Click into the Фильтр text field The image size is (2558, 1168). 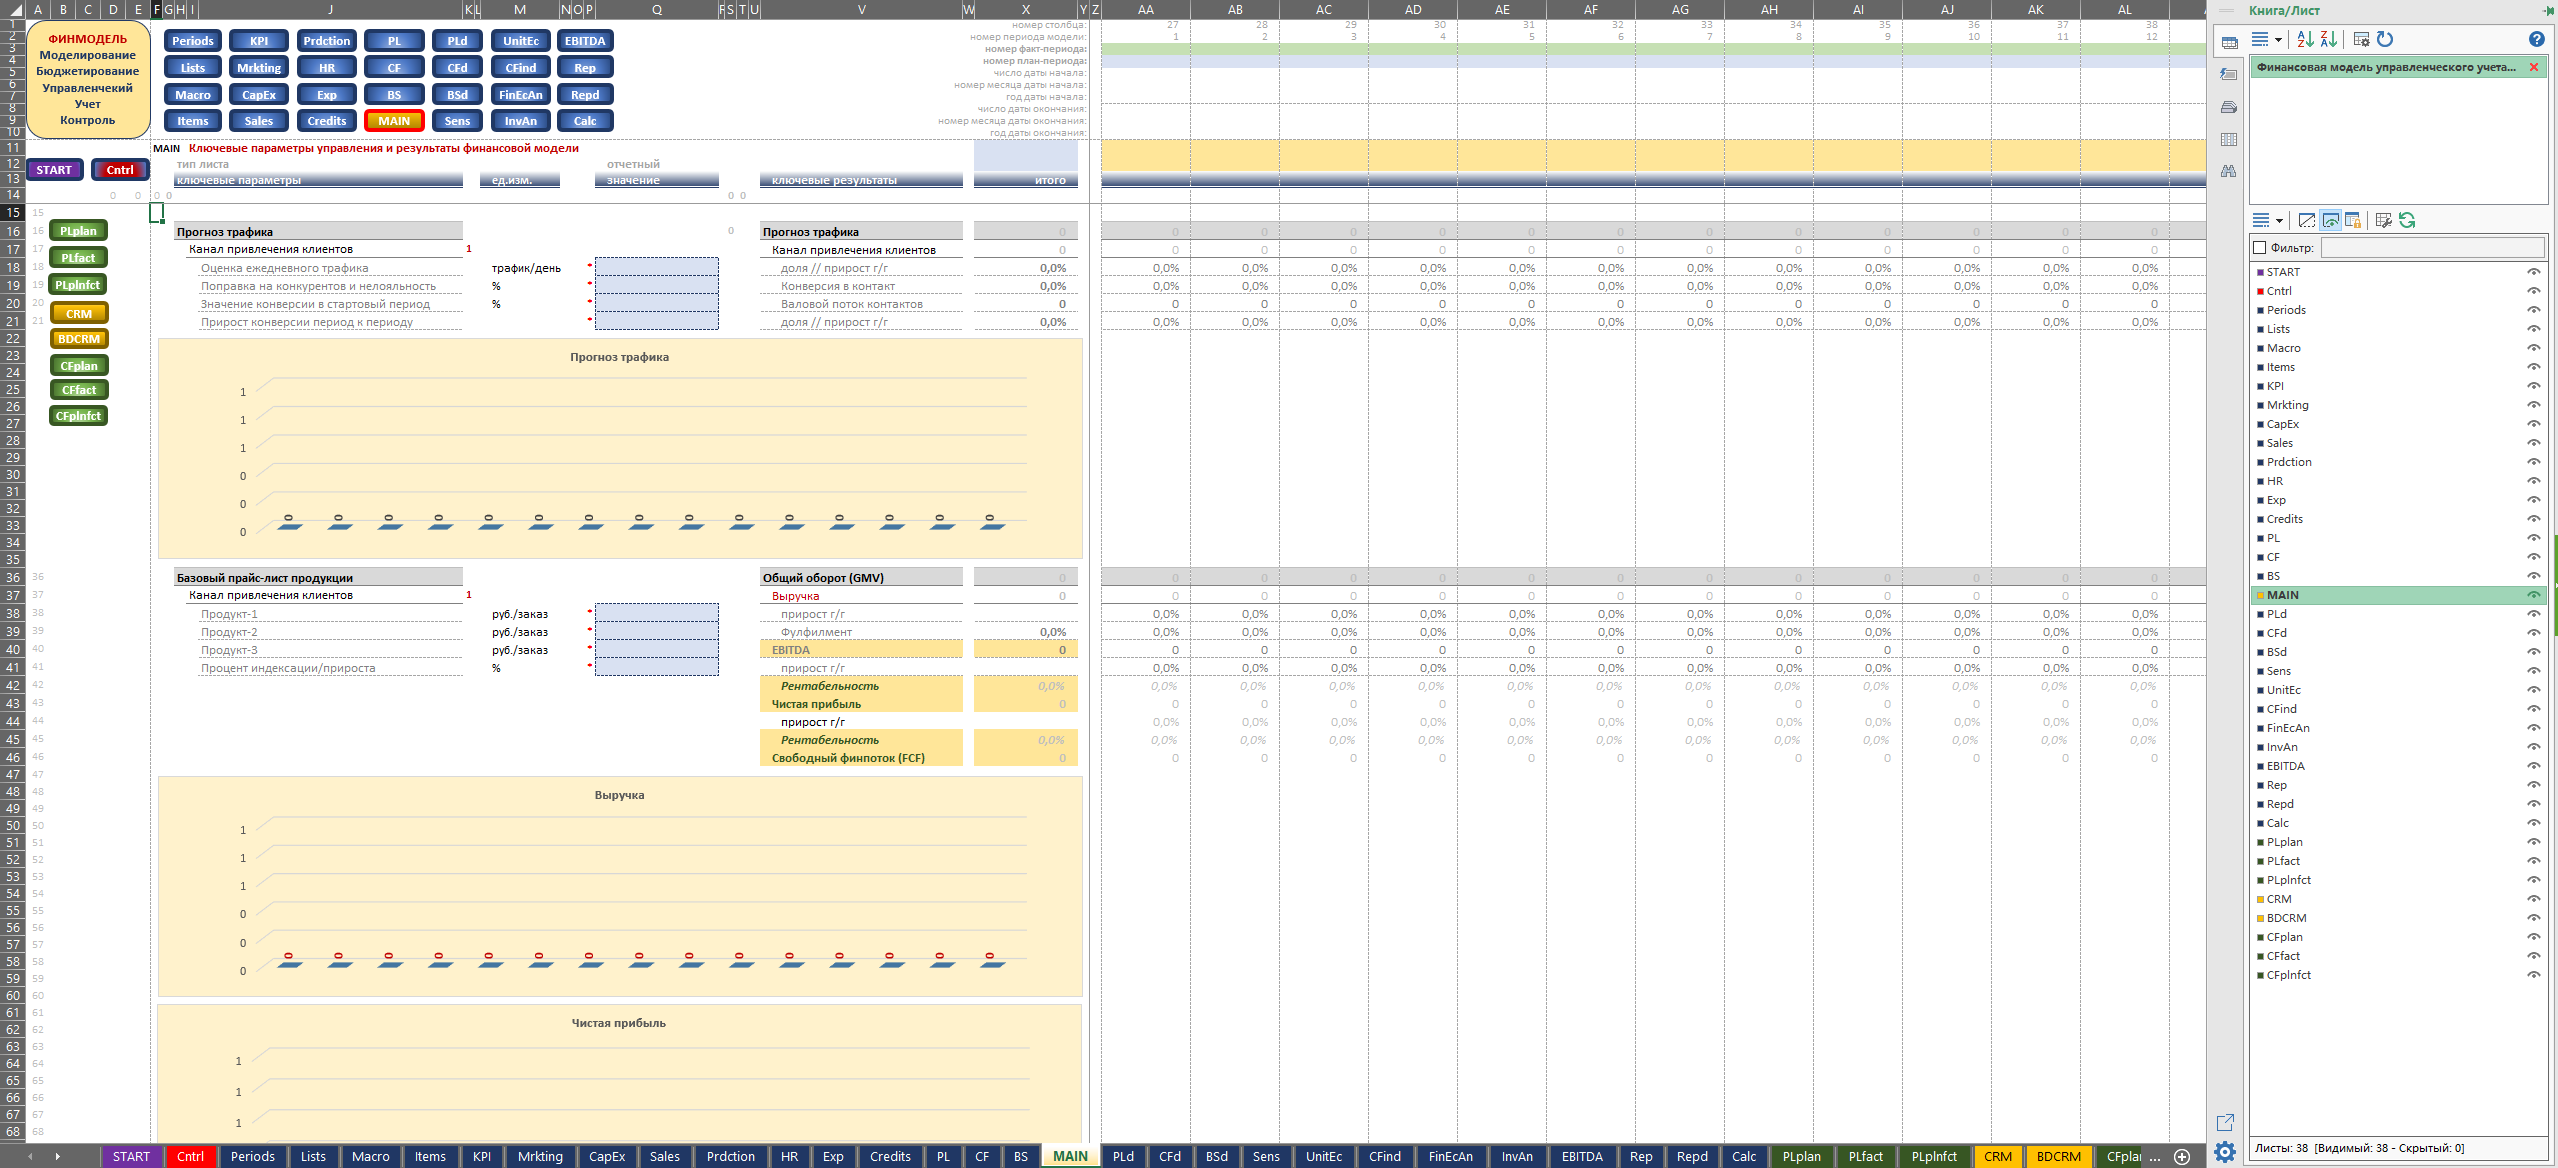[2432, 247]
